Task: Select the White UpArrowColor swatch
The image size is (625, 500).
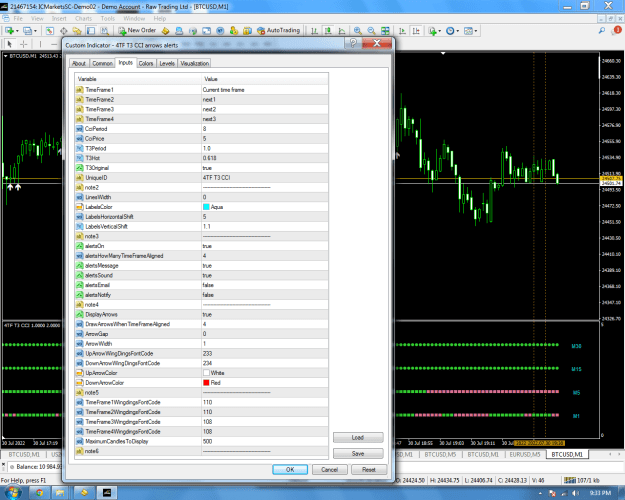Action: point(206,373)
